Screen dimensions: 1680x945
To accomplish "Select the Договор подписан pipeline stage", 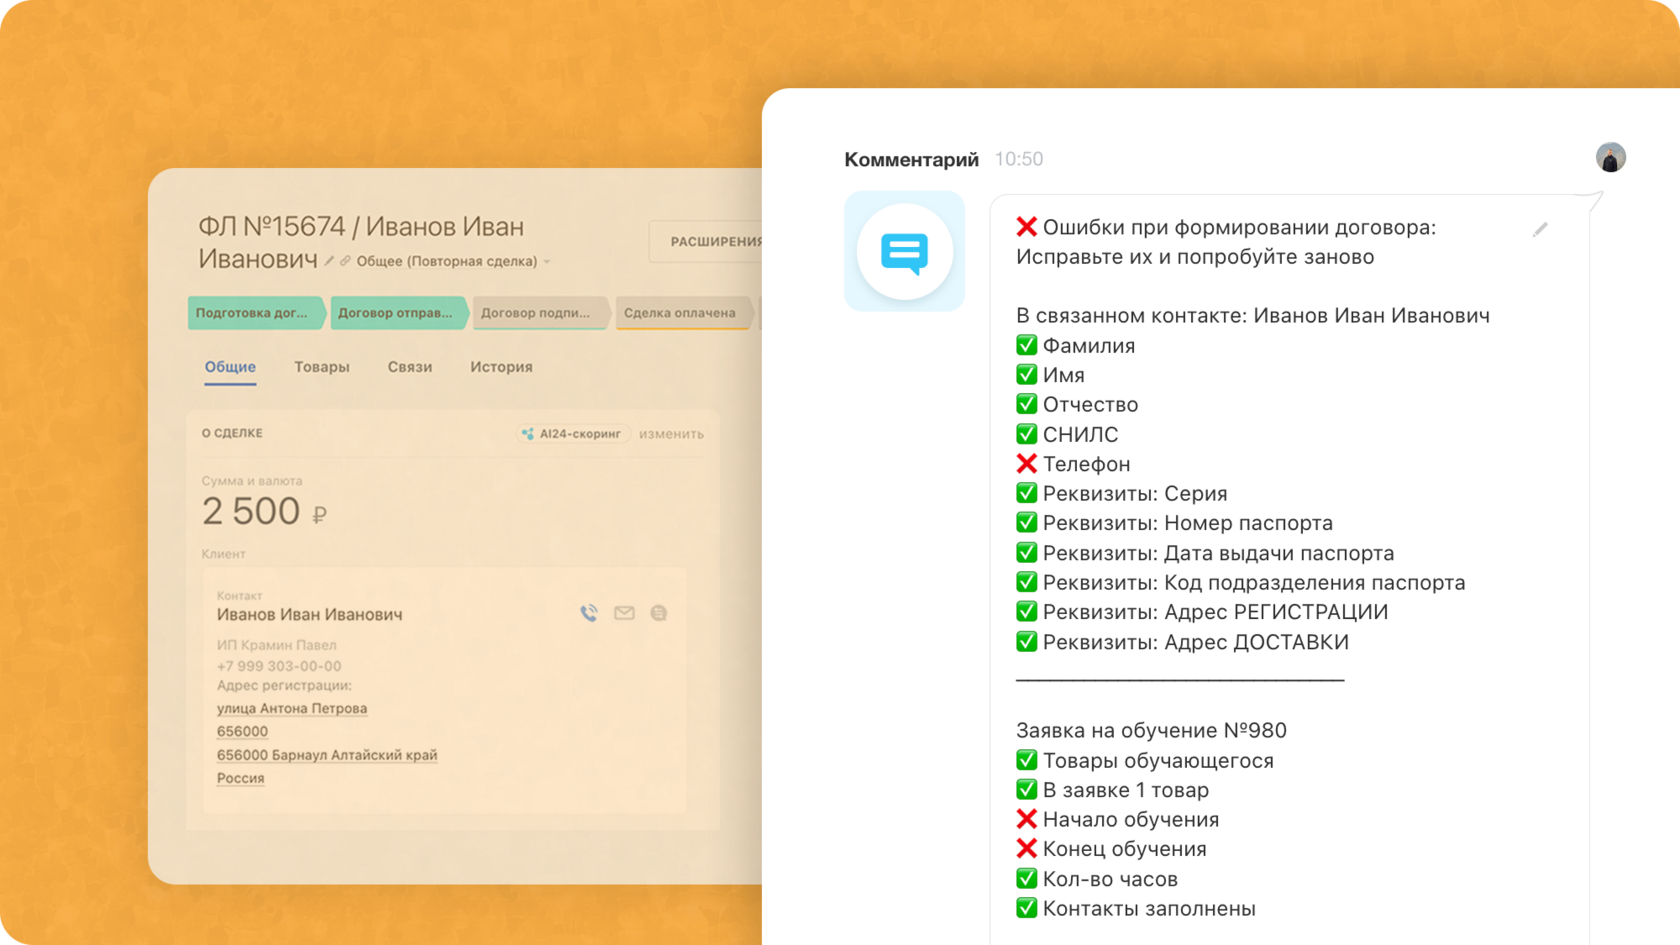I will coord(536,313).
